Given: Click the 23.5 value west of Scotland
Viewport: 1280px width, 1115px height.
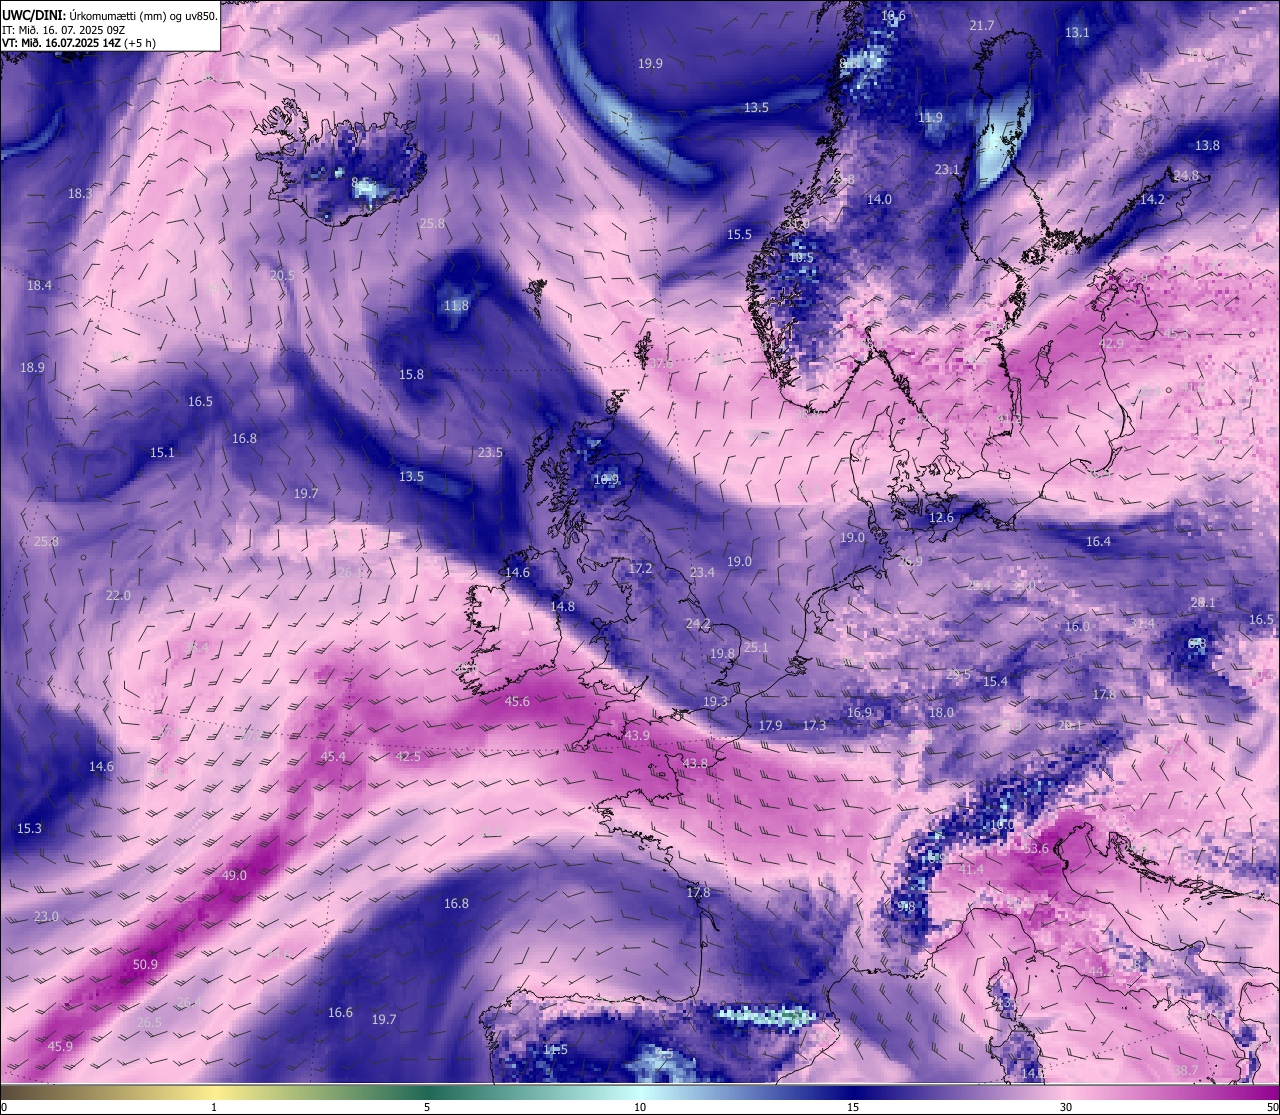Looking at the screenshot, I should click(490, 452).
